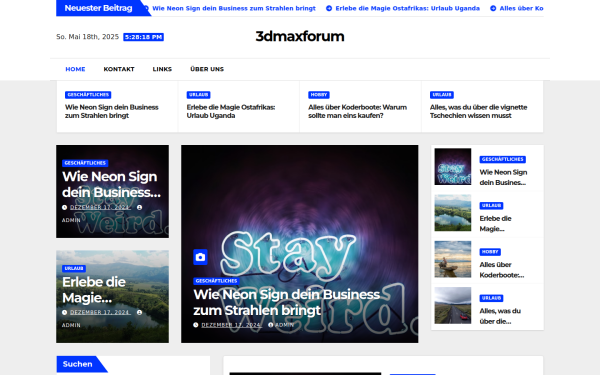Screen dimensions: 600x375
Task: Open the small card title Wie Neon Sign dein Business...
Action: tap(111, 184)
